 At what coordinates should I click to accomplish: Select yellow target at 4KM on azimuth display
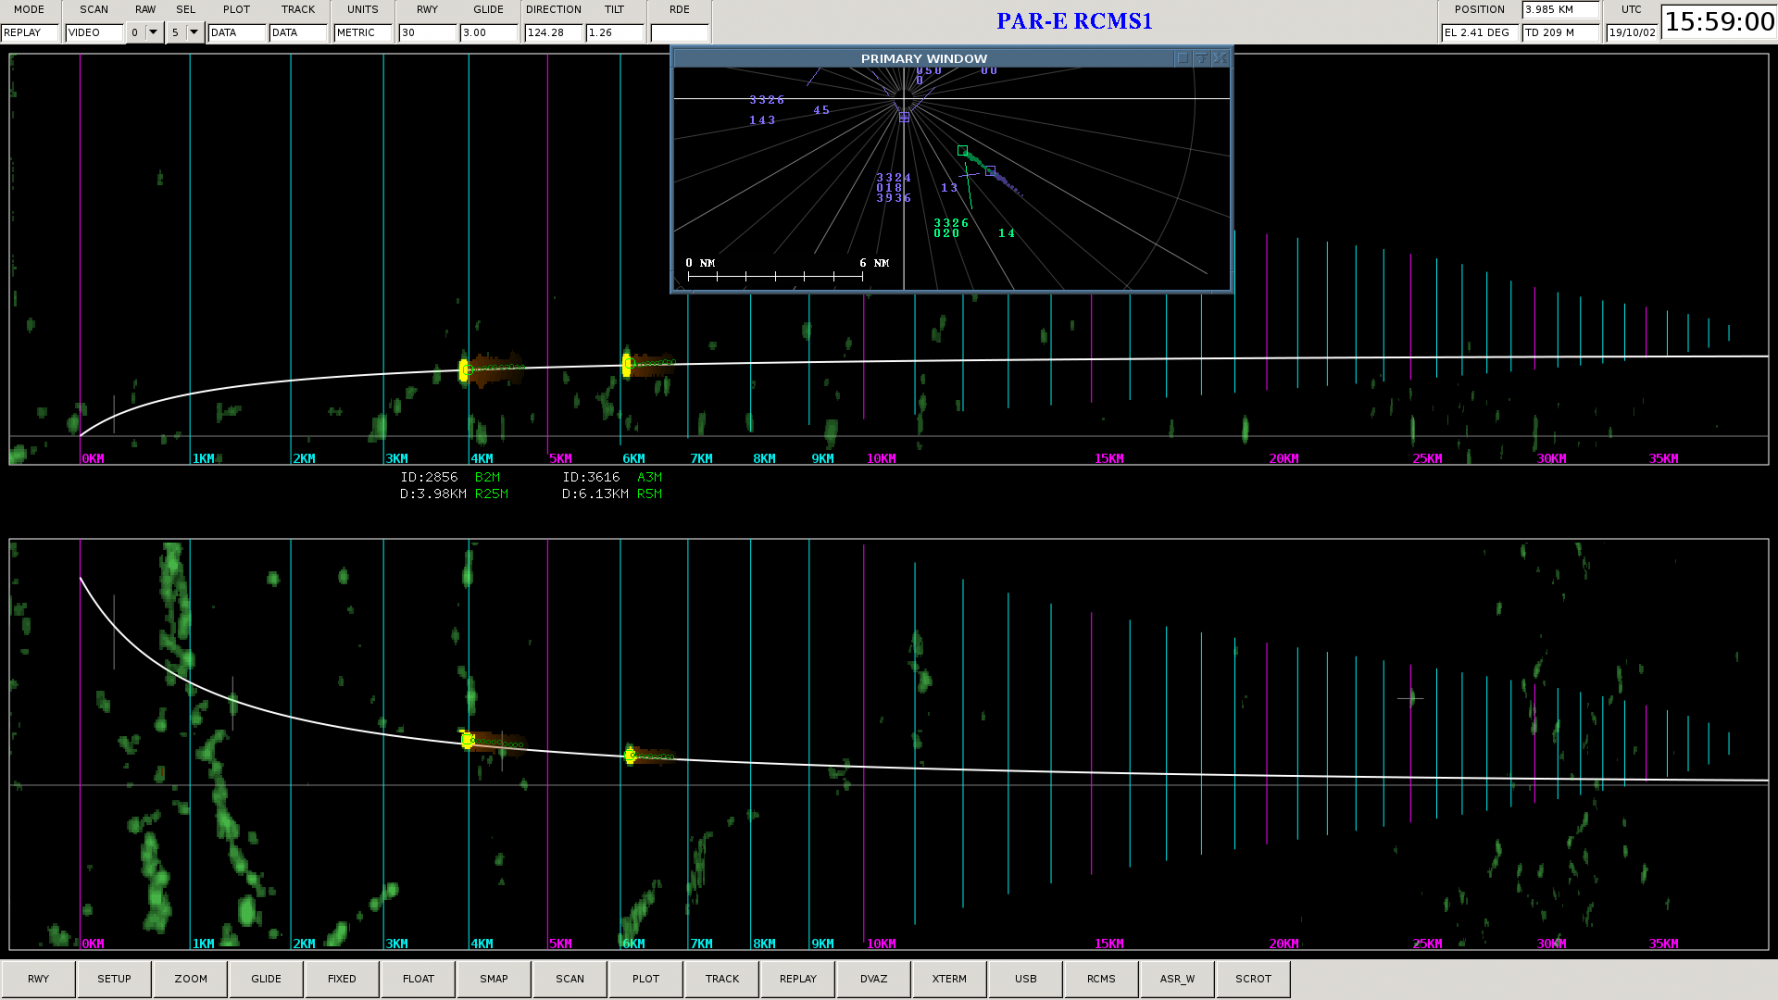pos(466,740)
